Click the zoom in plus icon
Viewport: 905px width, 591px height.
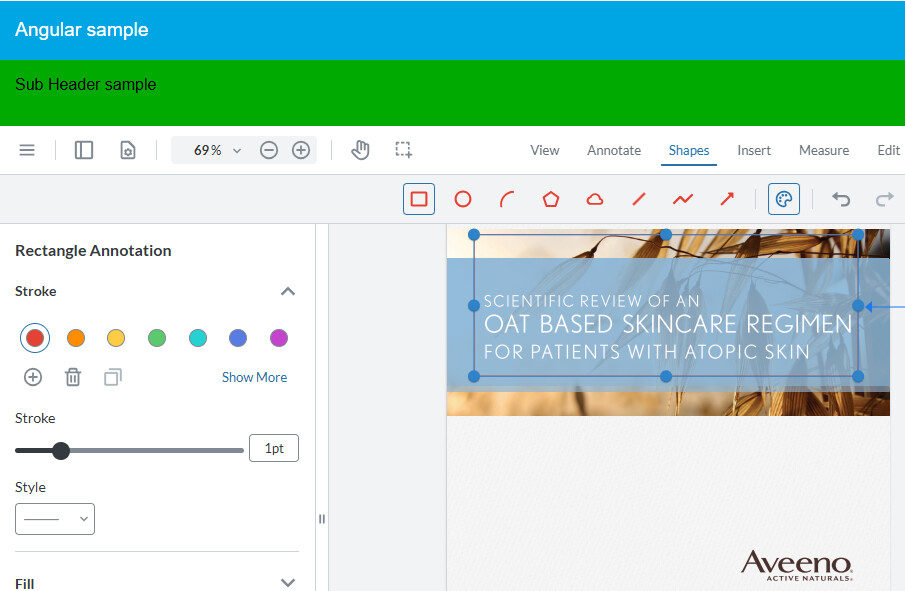(x=301, y=150)
